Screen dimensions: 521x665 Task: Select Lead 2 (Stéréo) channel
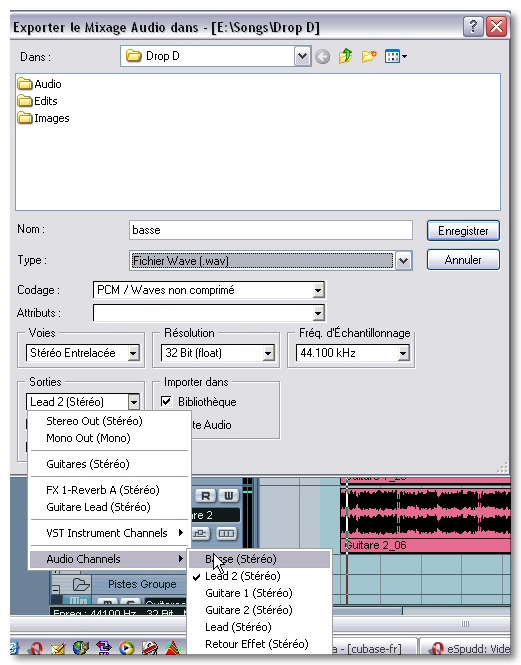259,576
